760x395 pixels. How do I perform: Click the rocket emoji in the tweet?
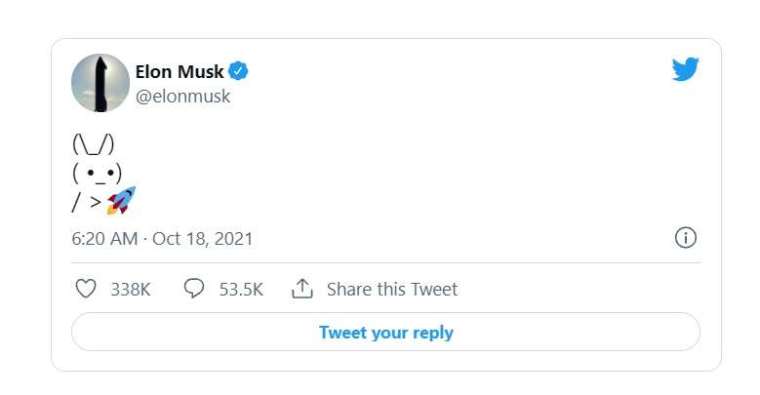click(x=121, y=200)
